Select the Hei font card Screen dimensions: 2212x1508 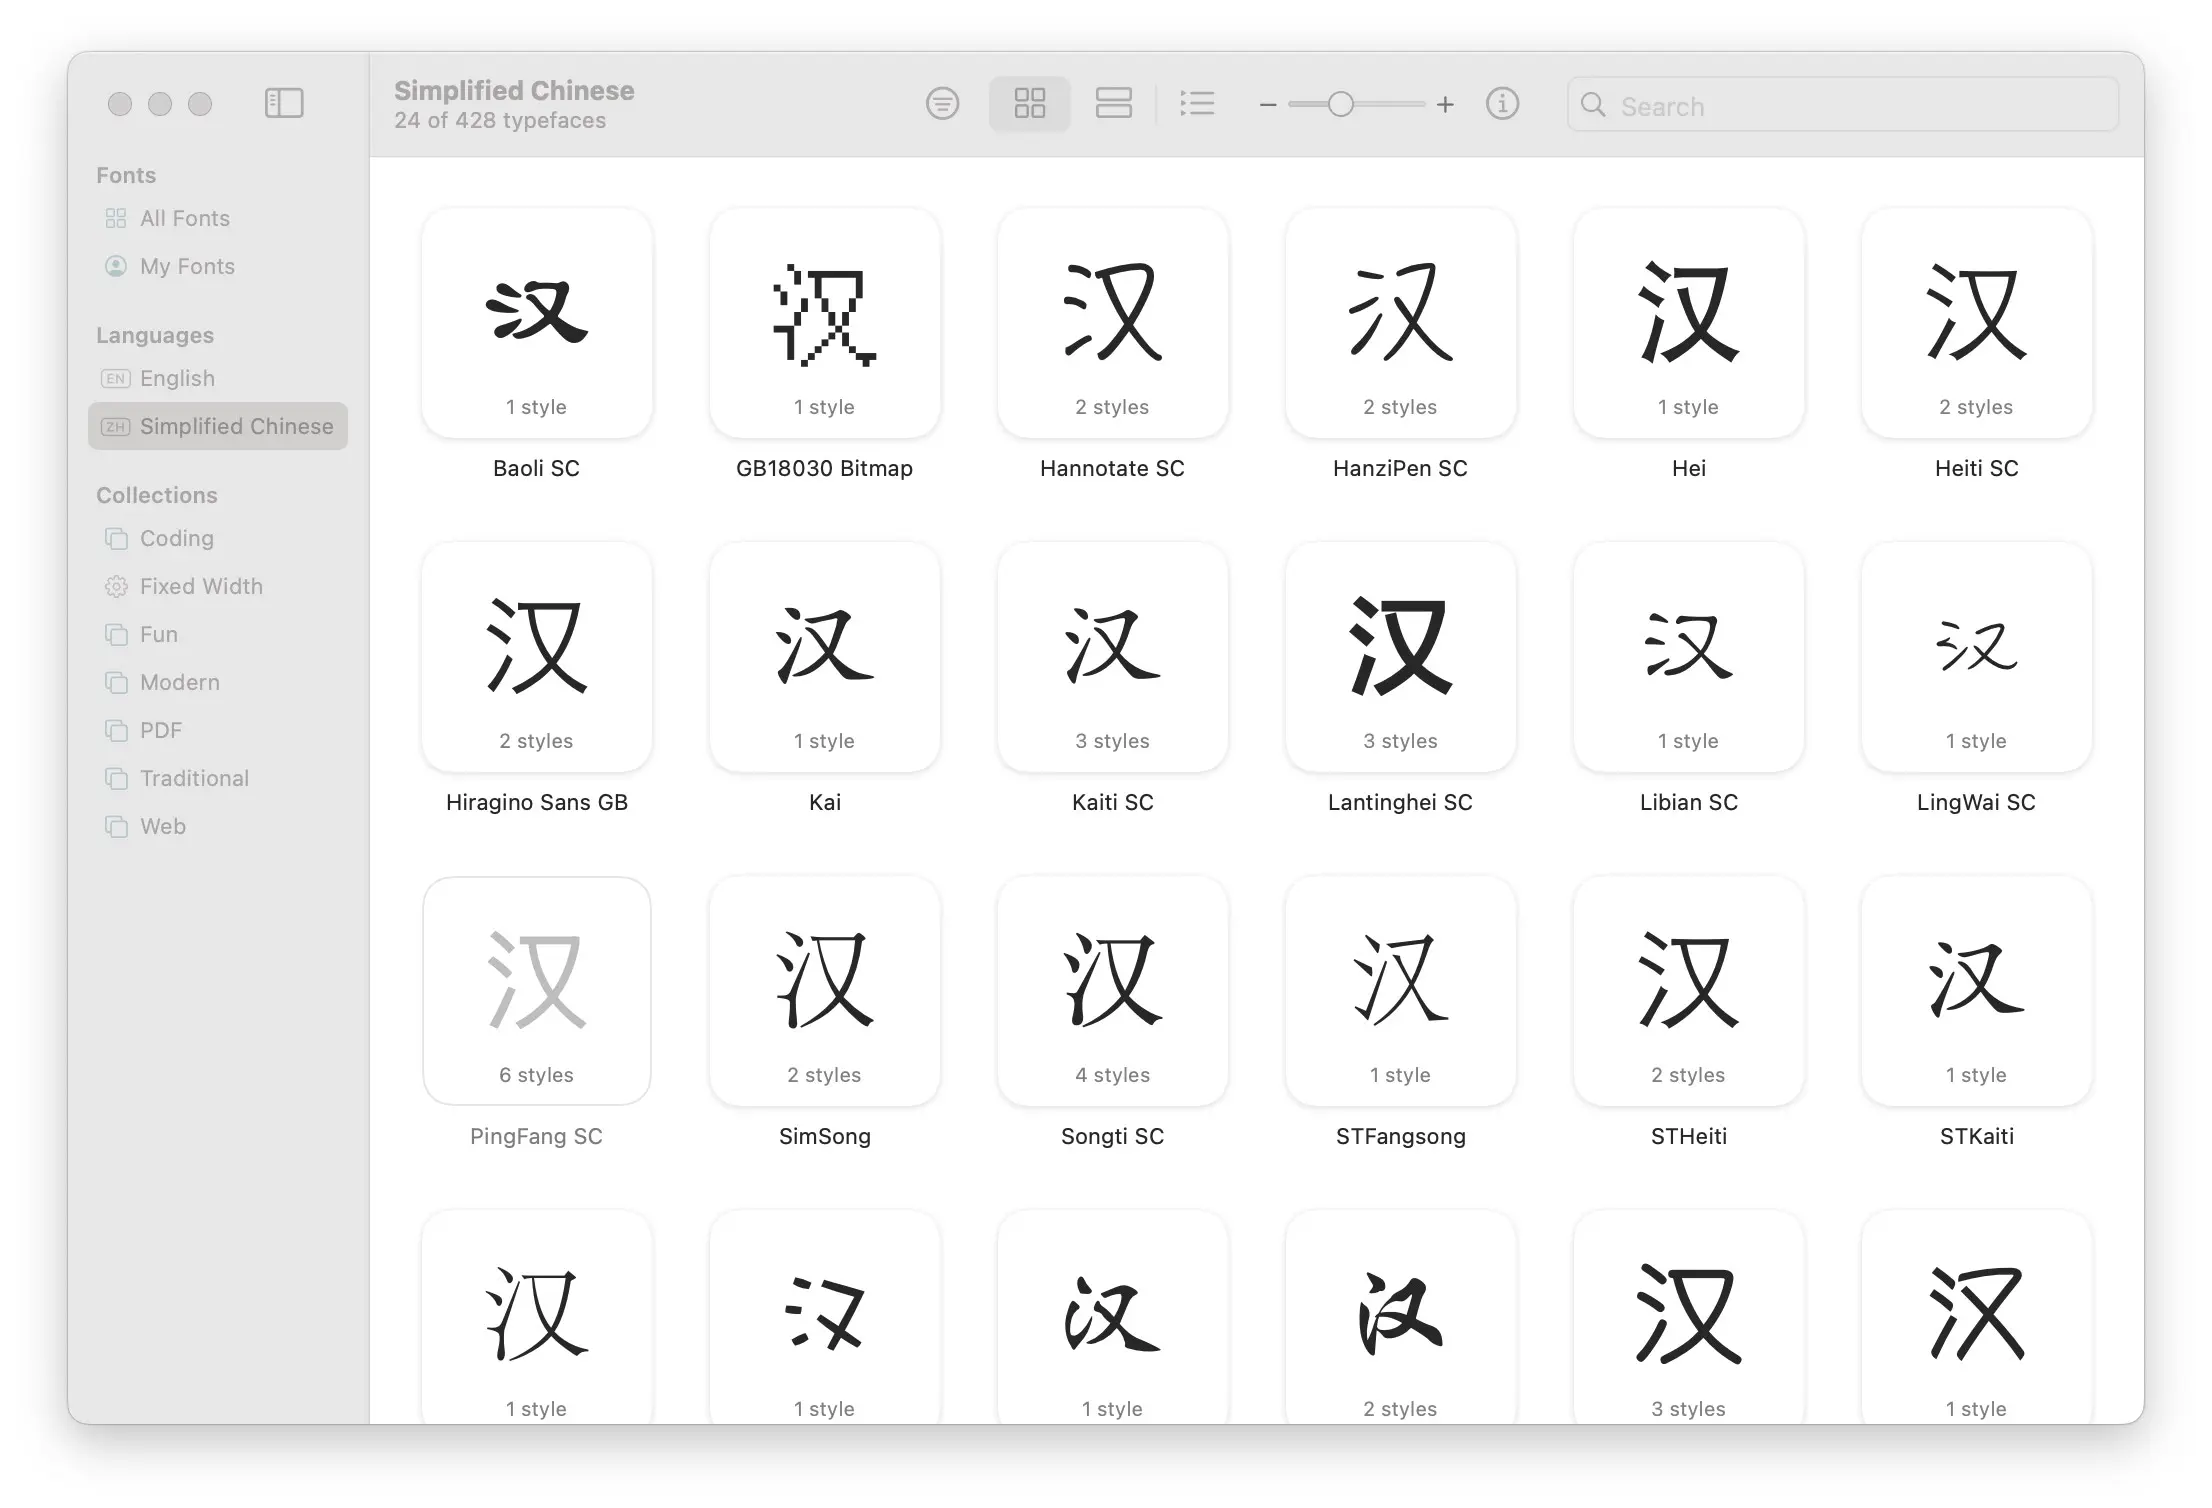[x=1689, y=323]
